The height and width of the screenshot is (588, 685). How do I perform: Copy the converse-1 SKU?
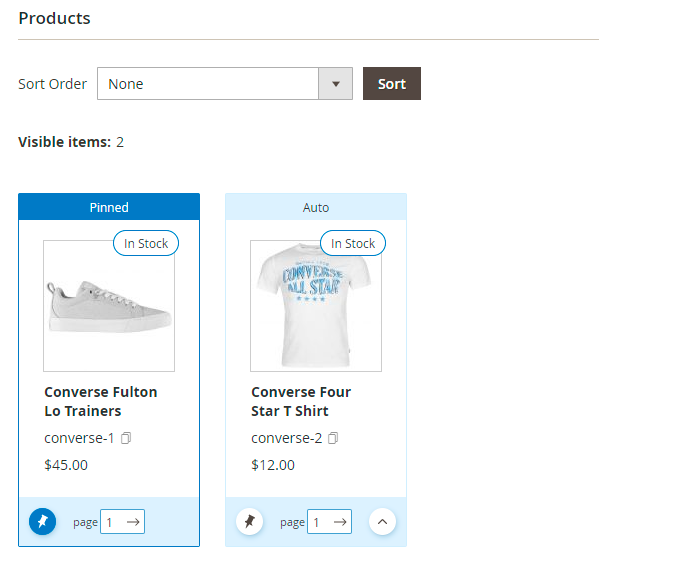click(x=127, y=438)
